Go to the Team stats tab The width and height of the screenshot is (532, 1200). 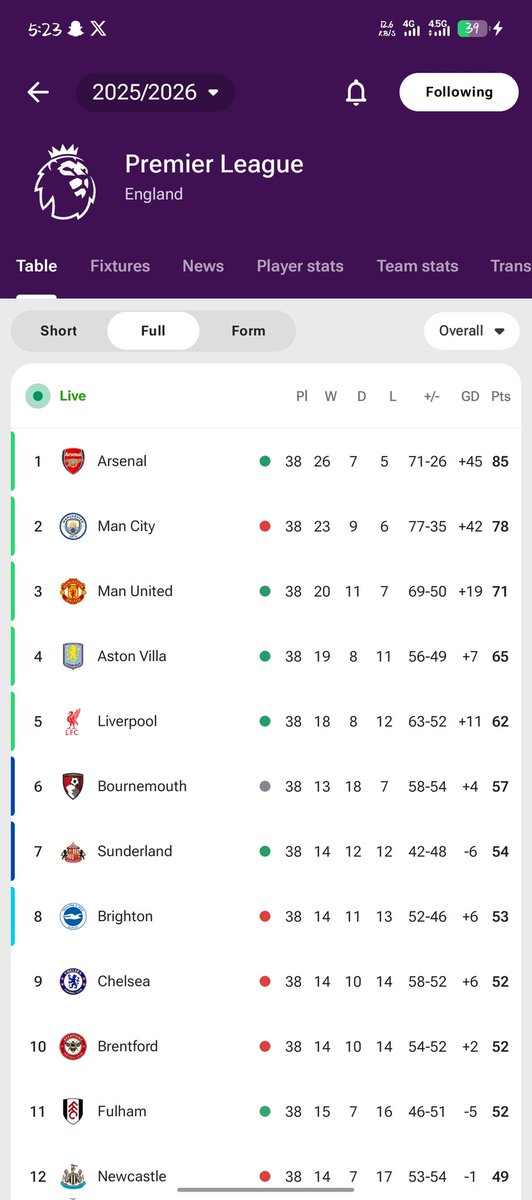(417, 266)
